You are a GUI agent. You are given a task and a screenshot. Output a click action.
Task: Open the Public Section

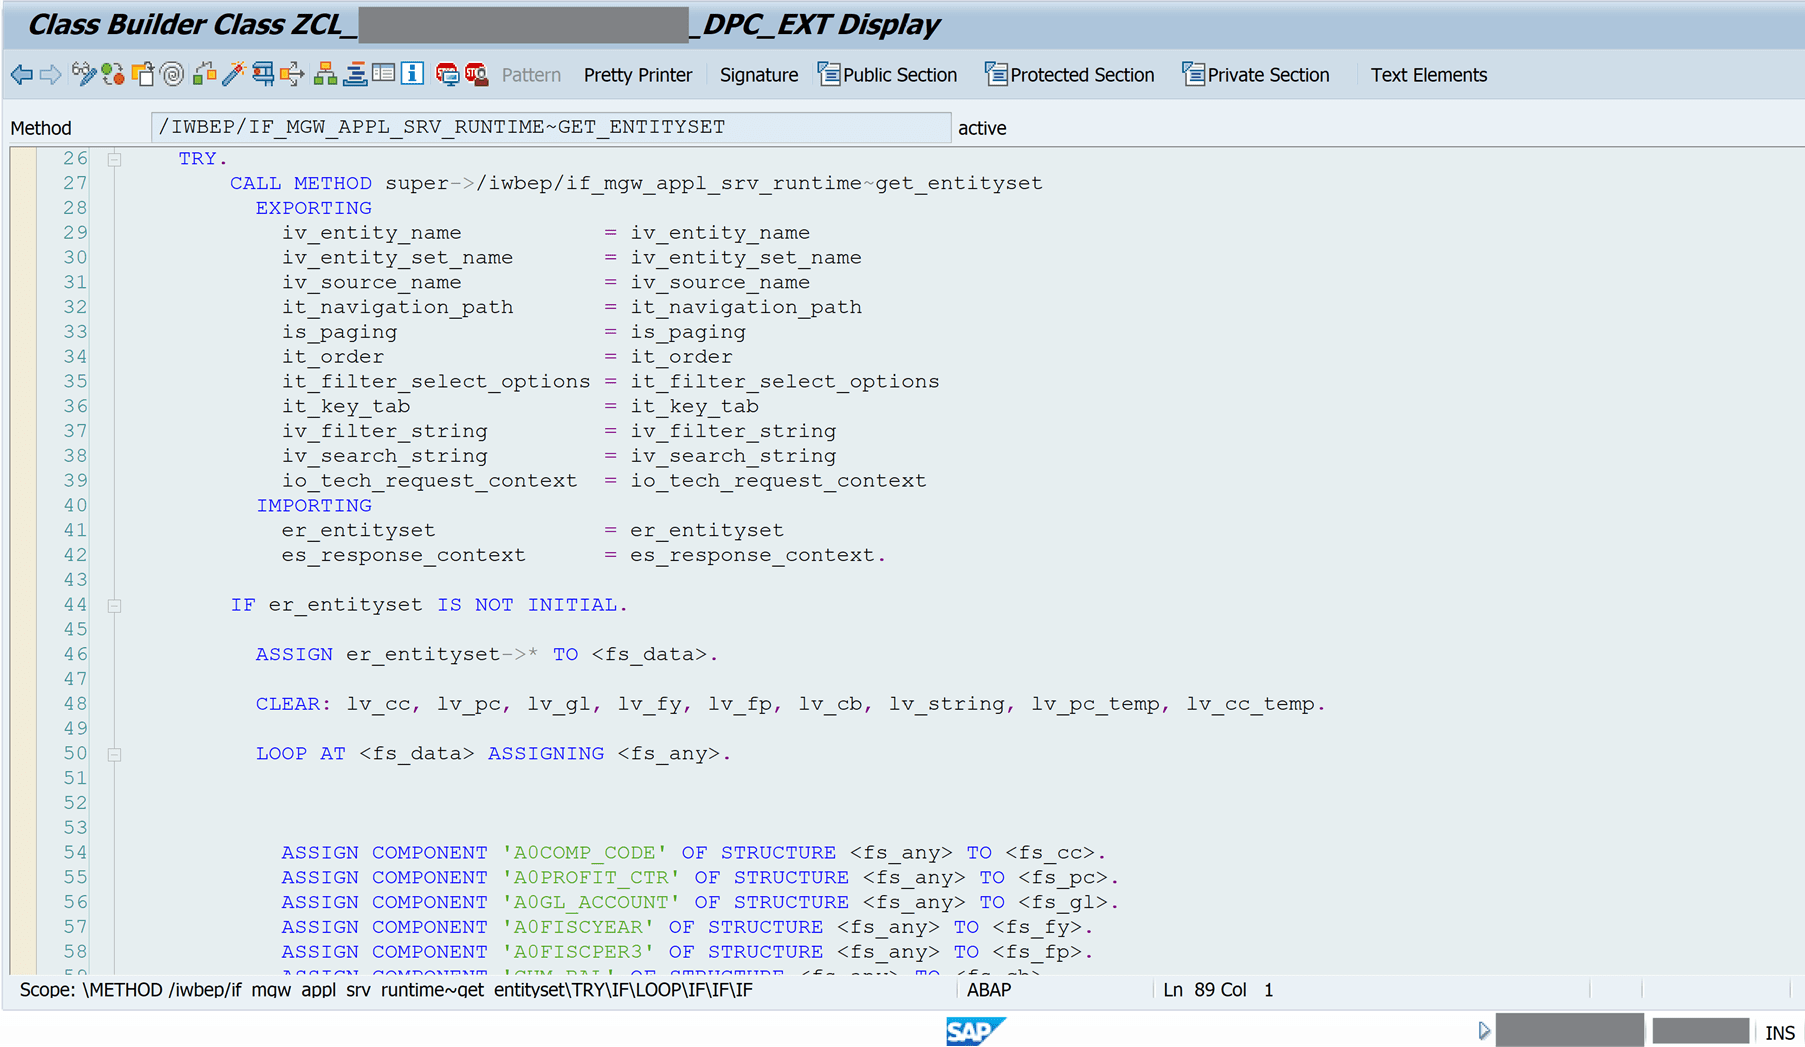point(888,74)
